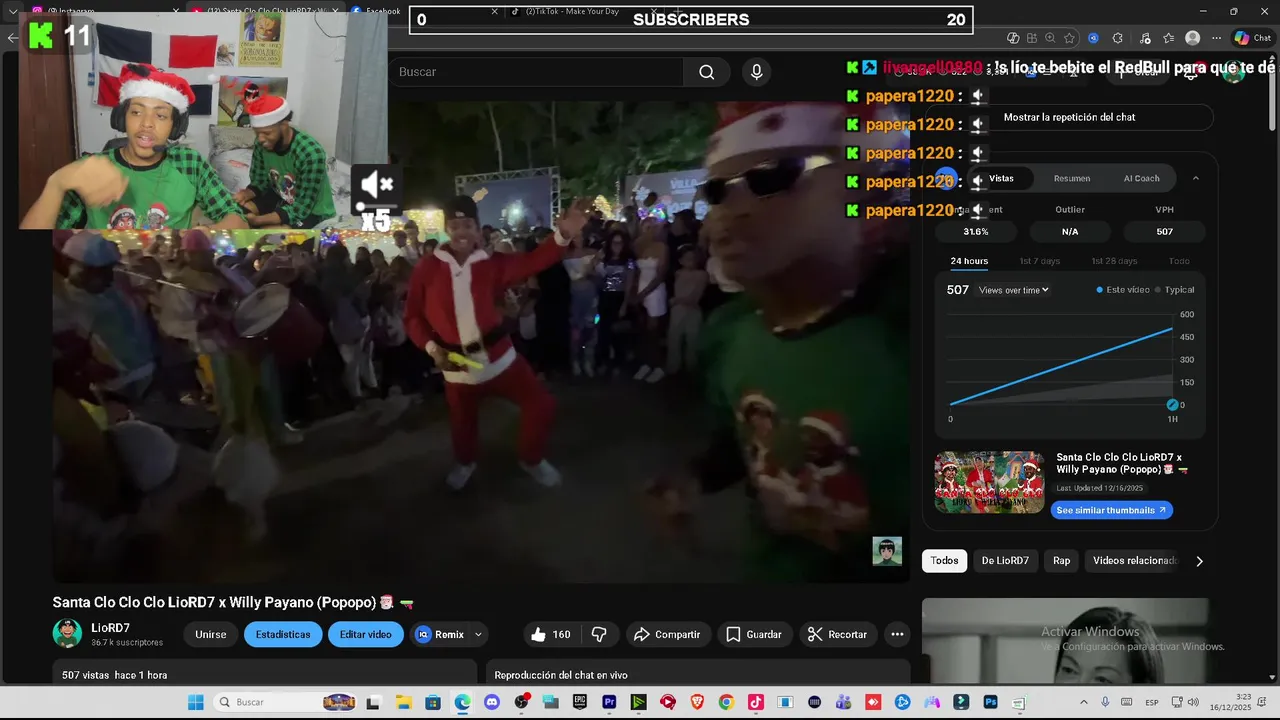Add page to favorites star icon
This screenshot has height=720, width=1280.
coord(1069,38)
